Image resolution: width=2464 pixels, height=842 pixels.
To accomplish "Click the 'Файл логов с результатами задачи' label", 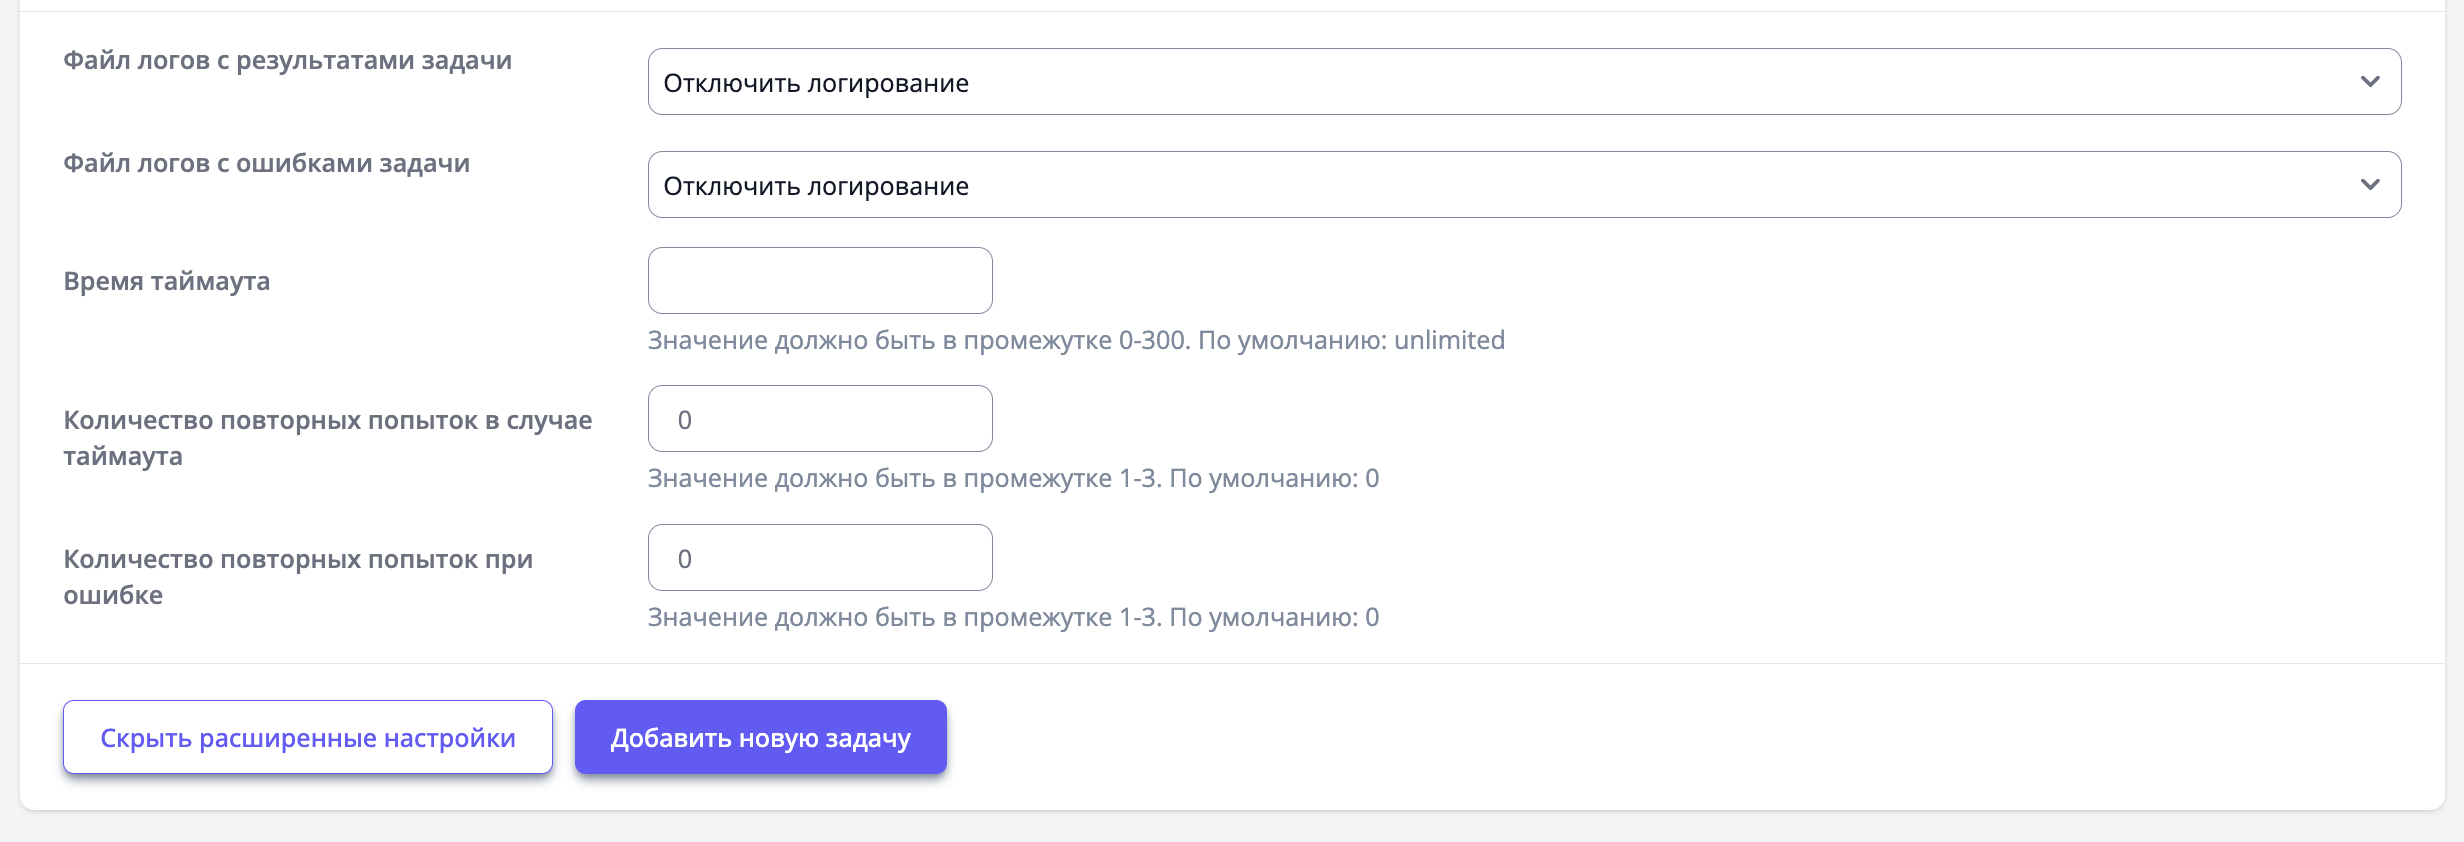I will coord(287,61).
